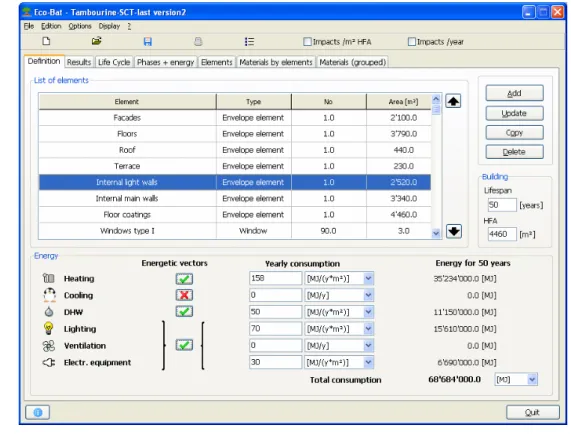Switch to the Life Cycle tab
Viewport: 571px width, 434px height.
point(114,62)
